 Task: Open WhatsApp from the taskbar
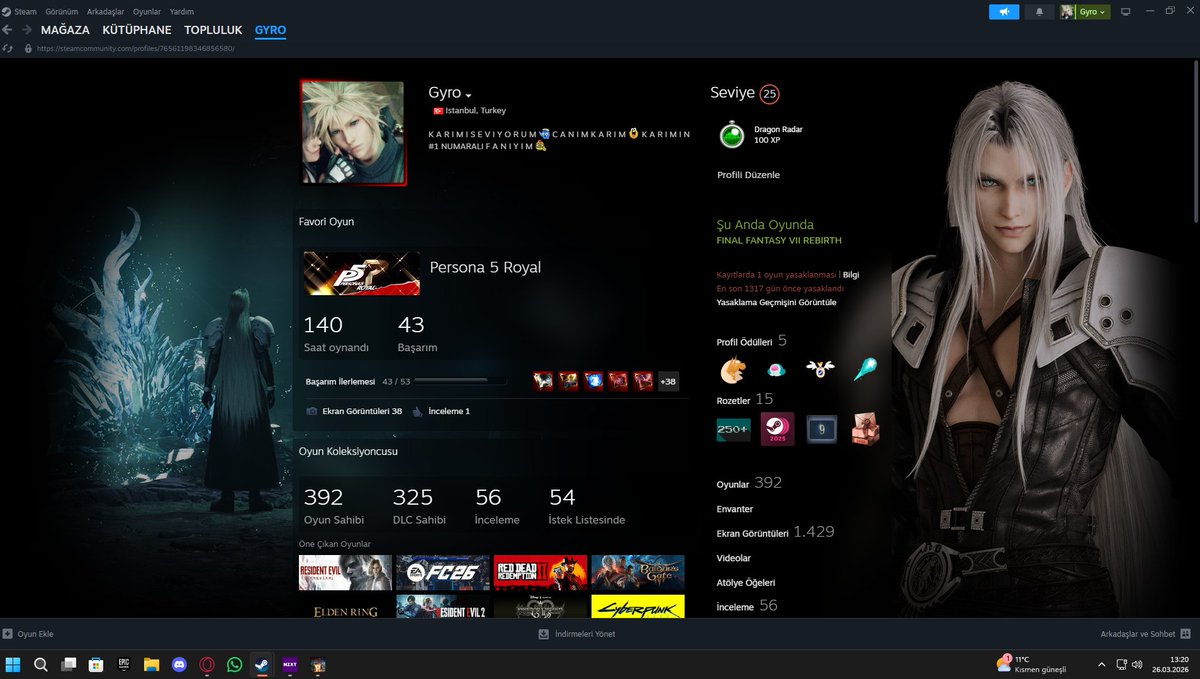(234, 664)
